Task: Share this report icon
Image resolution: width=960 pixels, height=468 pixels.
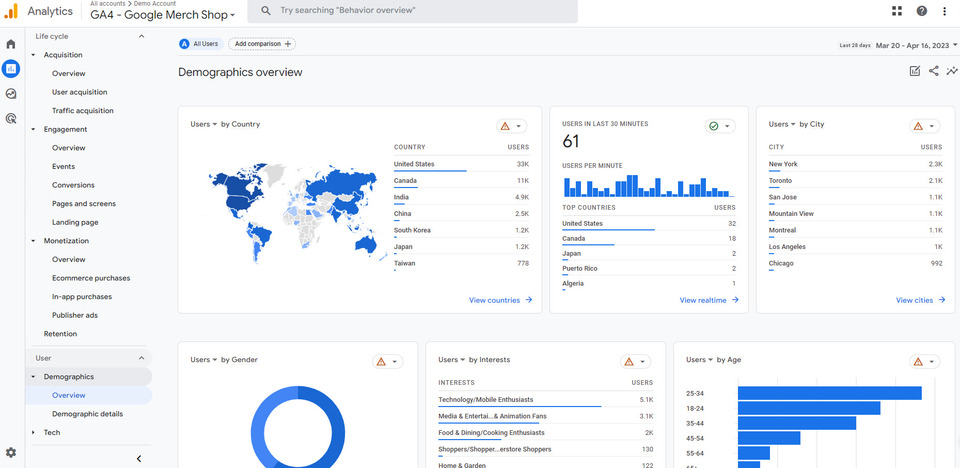Action: coord(934,71)
